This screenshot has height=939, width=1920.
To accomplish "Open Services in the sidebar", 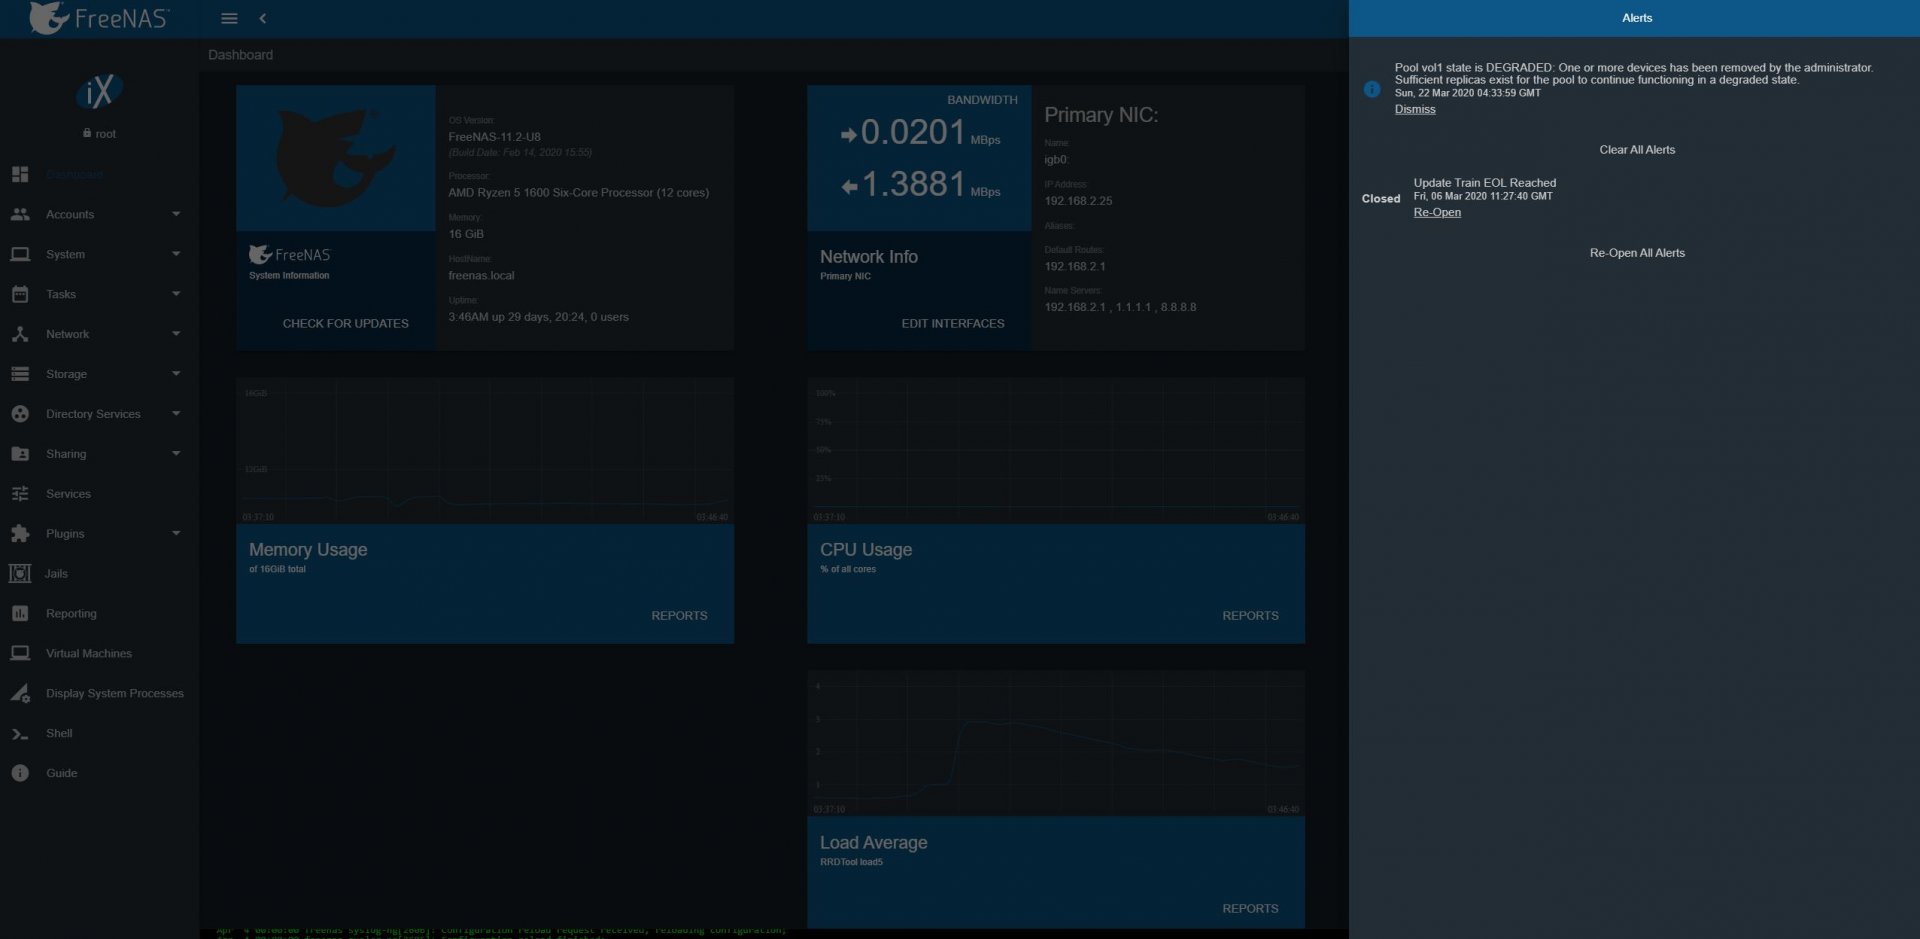I will point(68,494).
